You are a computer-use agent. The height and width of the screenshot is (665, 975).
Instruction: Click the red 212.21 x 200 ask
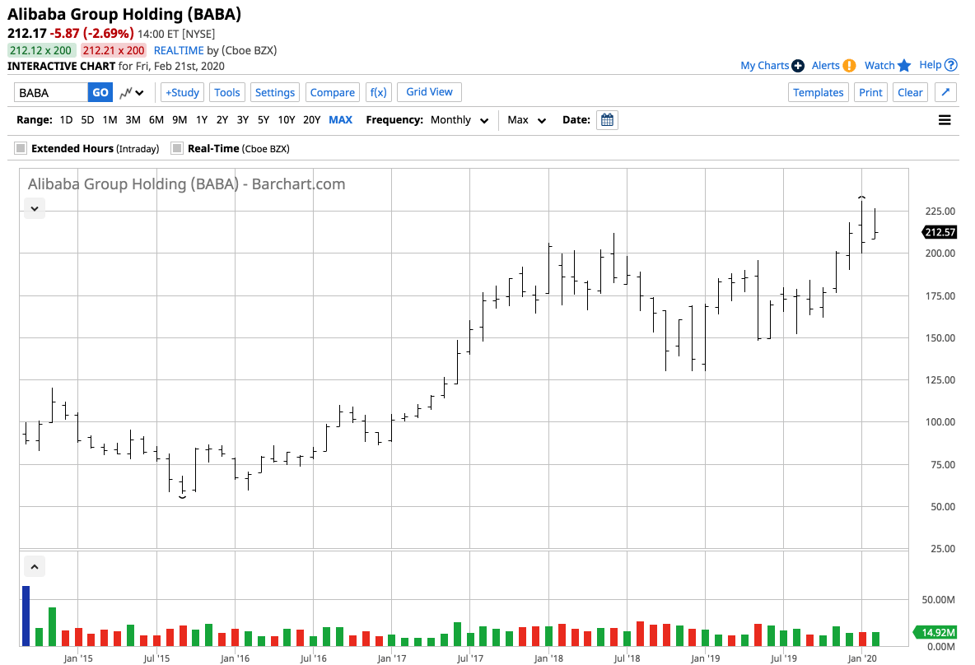[x=113, y=50]
